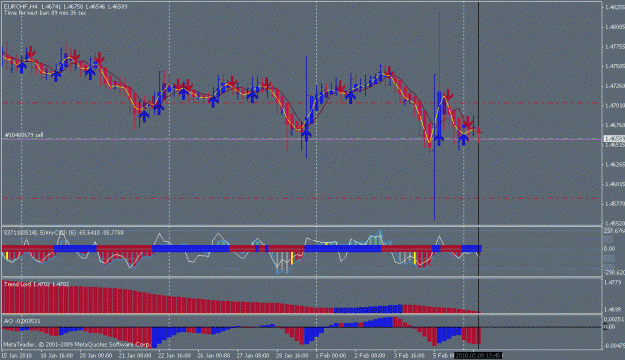This screenshot has height=360, width=625.
Task: Select the 1.48005 price axis label
Action: click(x=615, y=27)
